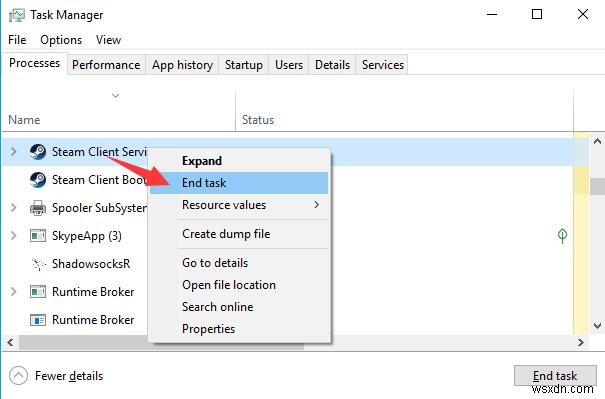Click the green leaf status icon for SkypeApp
The image size is (605, 399).
(x=562, y=236)
